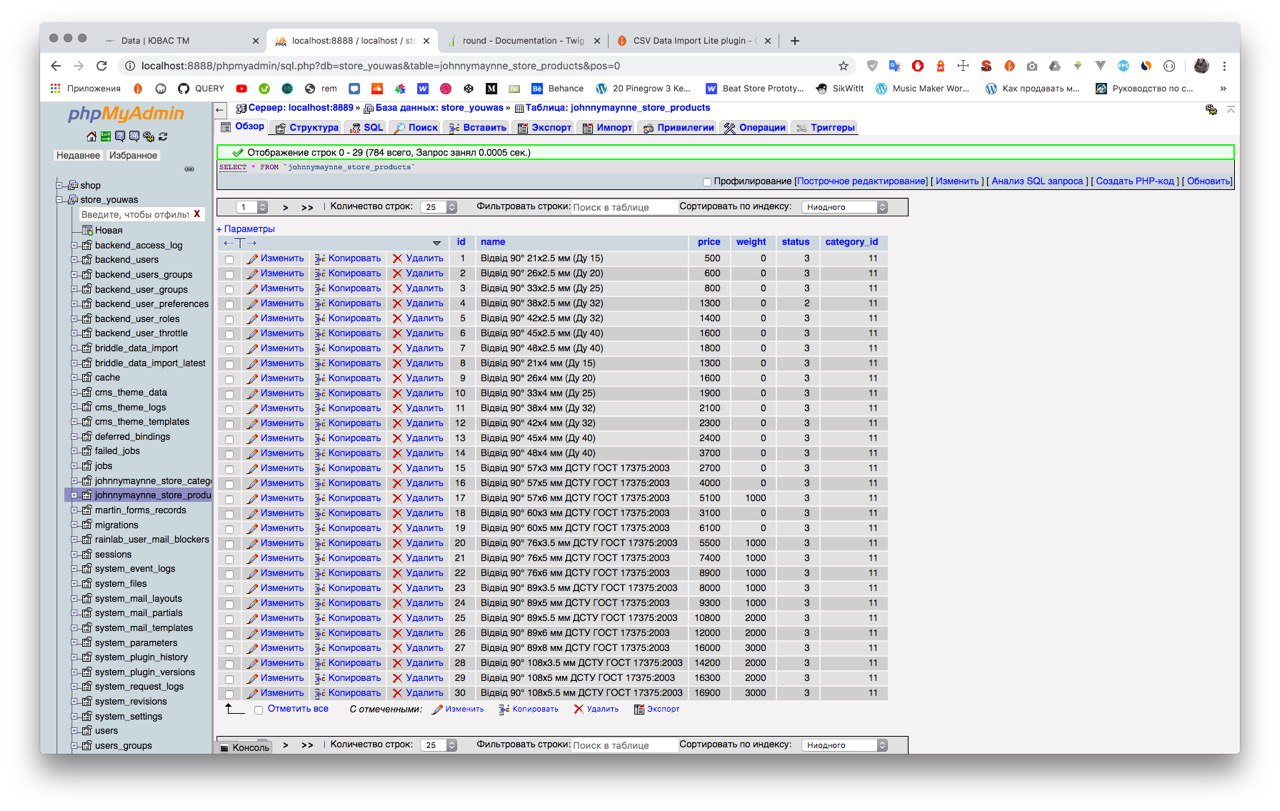Click the browser back arrow
Image resolution: width=1280 pixels, height=811 pixels.
pos(56,66)
